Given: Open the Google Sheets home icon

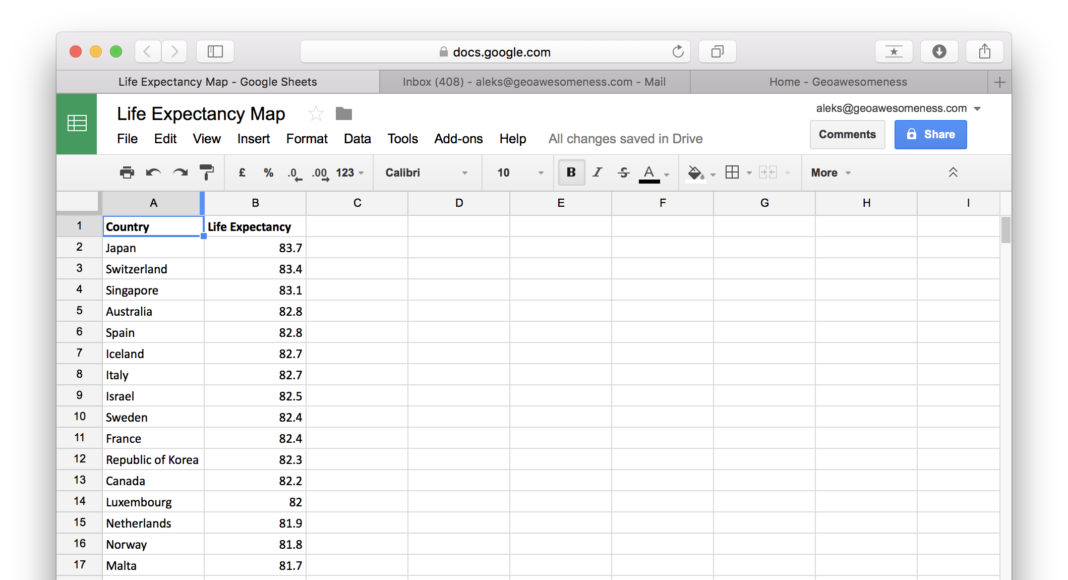Looking at the screenshot, I should click(x=77, y=124).
